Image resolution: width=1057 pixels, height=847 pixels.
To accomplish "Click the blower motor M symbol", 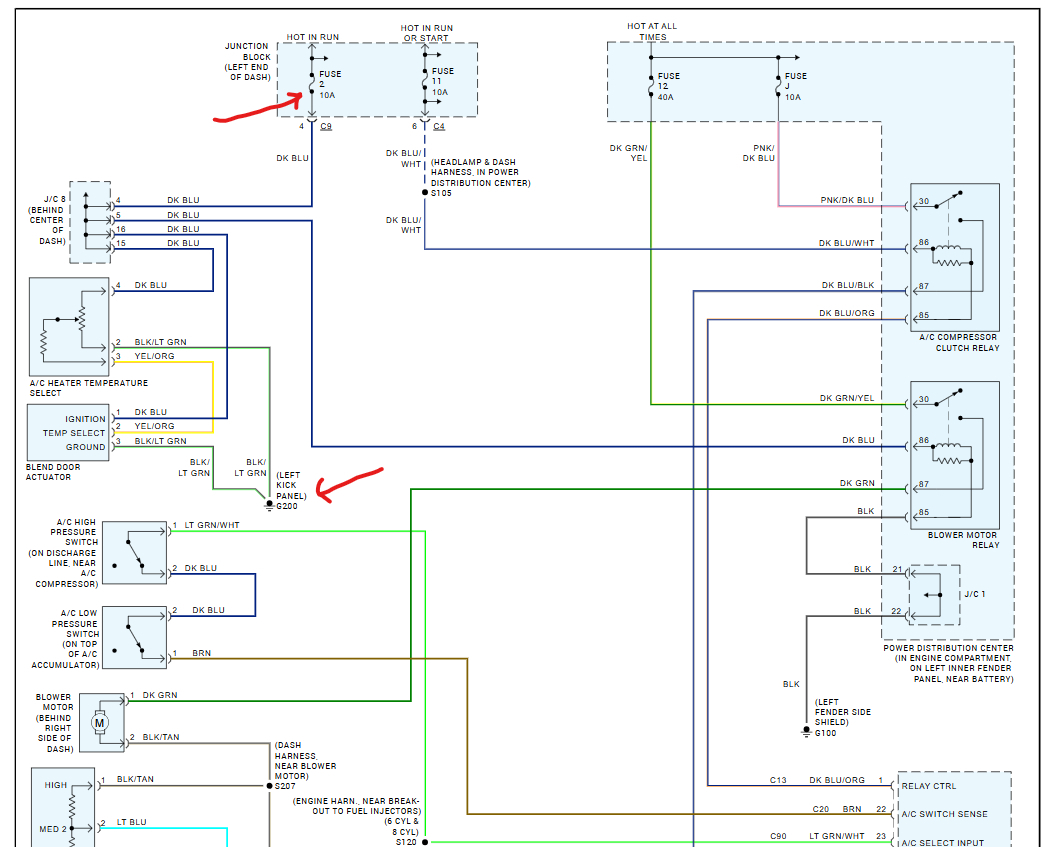I will pos(100,723).
